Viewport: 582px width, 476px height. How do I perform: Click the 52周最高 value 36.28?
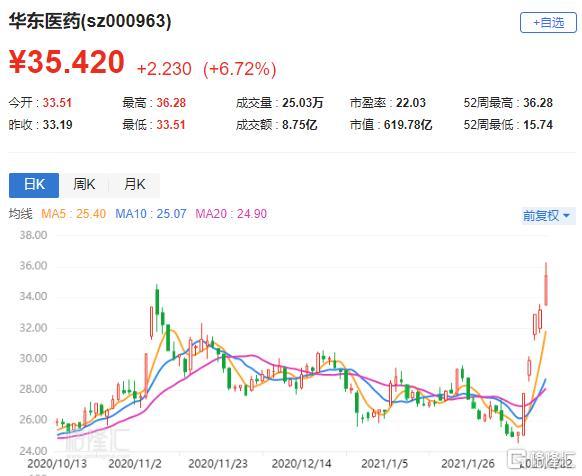[x=538, y=103]
